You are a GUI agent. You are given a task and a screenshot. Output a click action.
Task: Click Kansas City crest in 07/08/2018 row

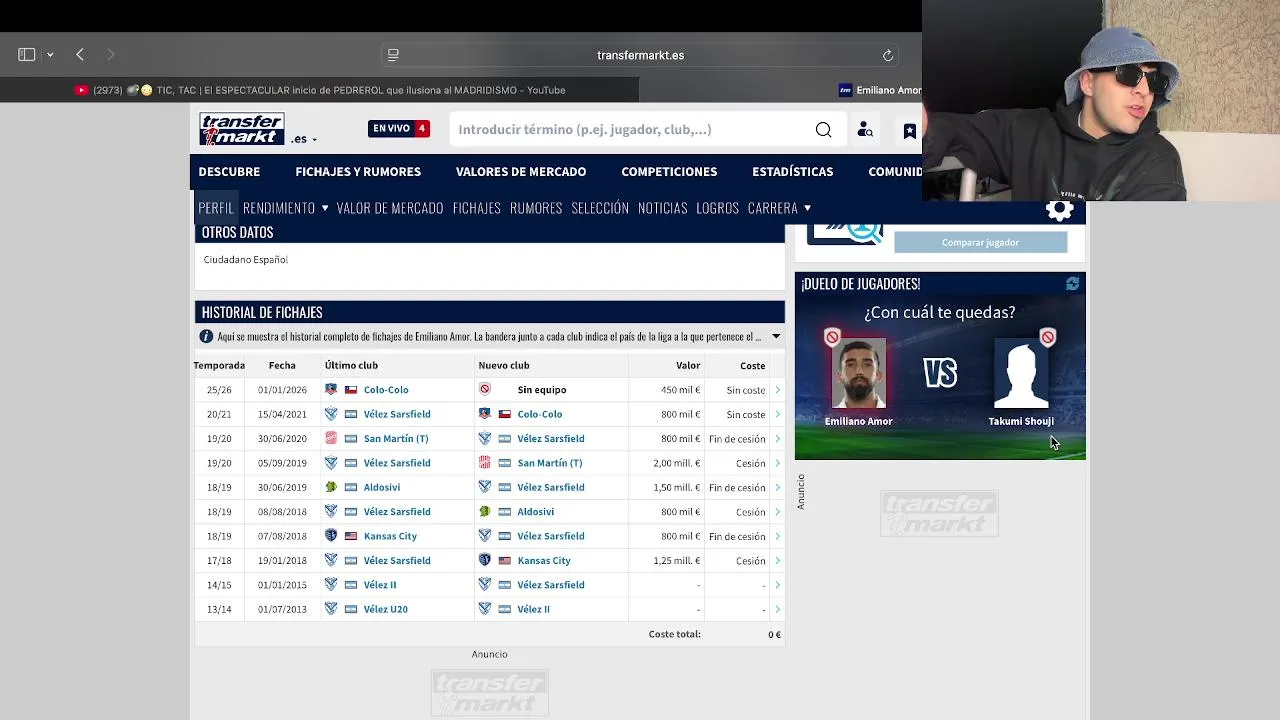331,536
